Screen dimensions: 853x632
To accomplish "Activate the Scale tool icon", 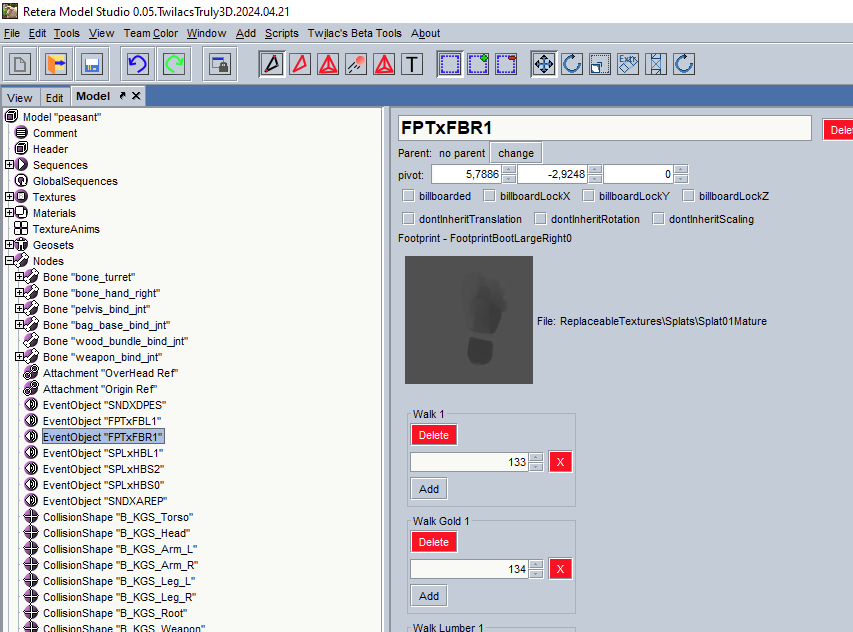I will pos(600,64).
